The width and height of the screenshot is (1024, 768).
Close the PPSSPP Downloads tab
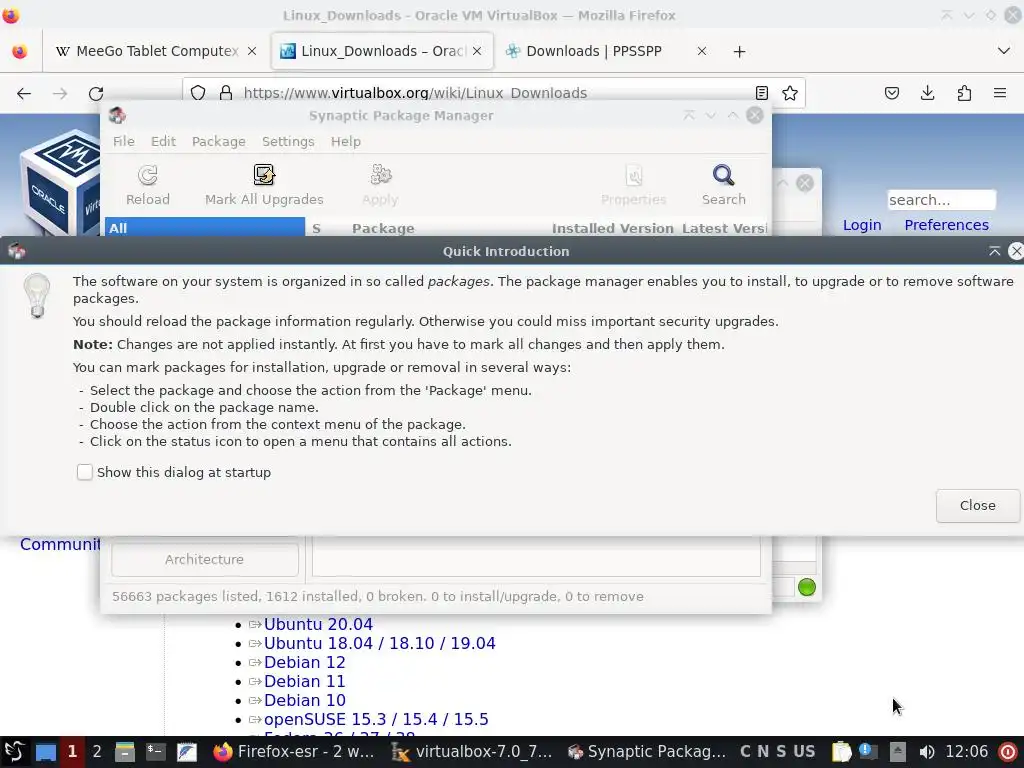(701, 51)
